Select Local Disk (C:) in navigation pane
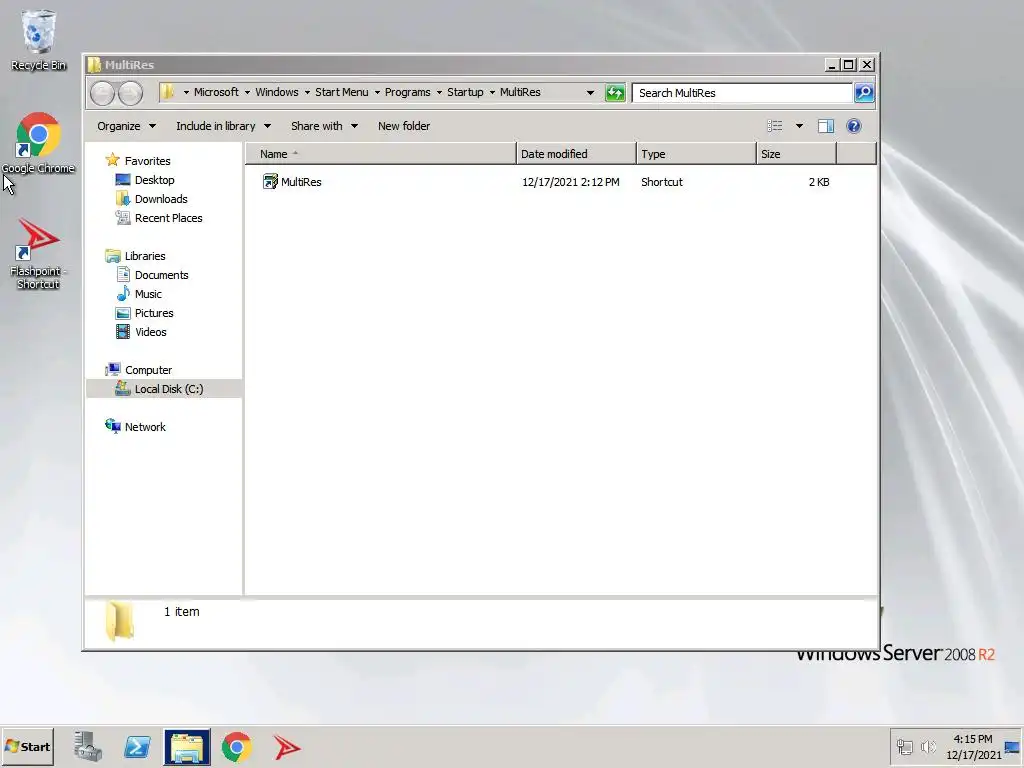This screenshot has height=768, width=1024. tap(164, 389)
